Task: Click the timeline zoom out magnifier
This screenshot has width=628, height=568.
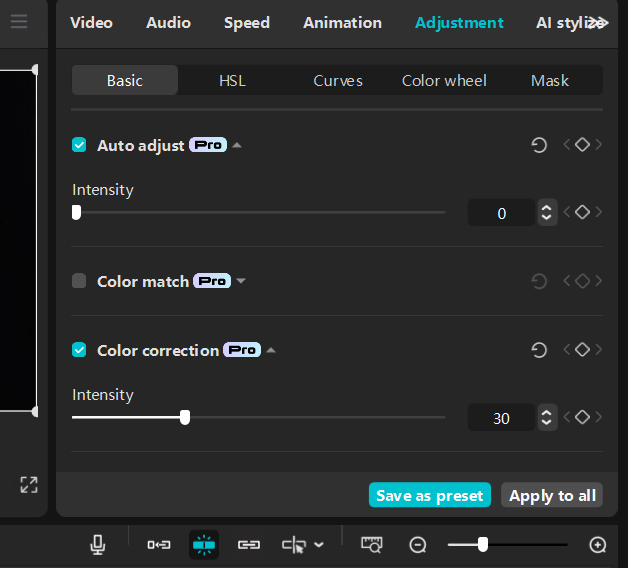Action: (418, 544)
